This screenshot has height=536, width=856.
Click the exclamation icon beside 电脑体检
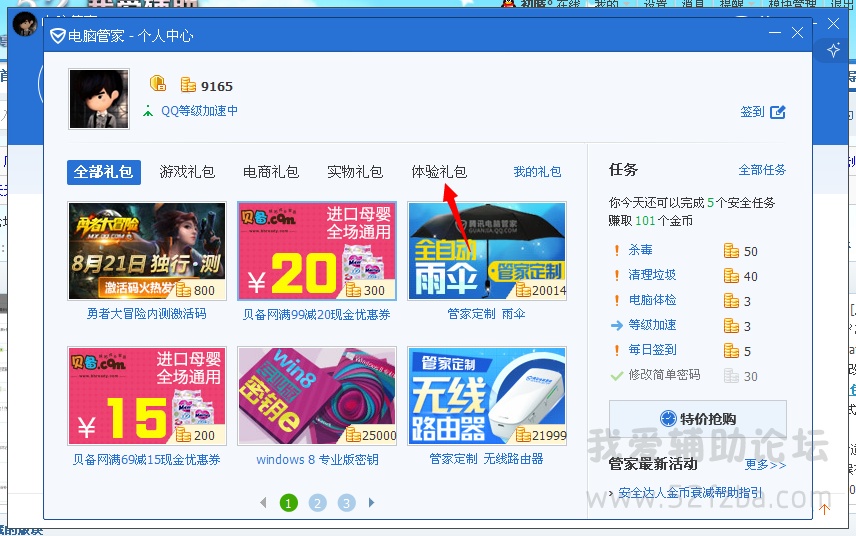(x=617, y=300)
